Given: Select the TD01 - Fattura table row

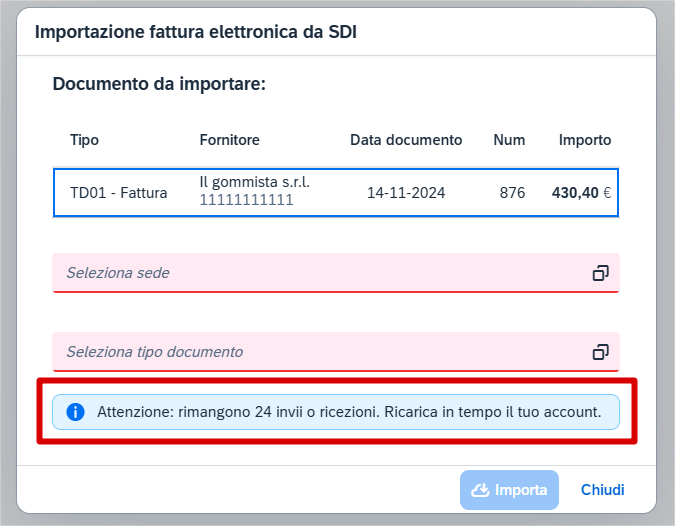Looking at the screenshot, I should 336,192.
